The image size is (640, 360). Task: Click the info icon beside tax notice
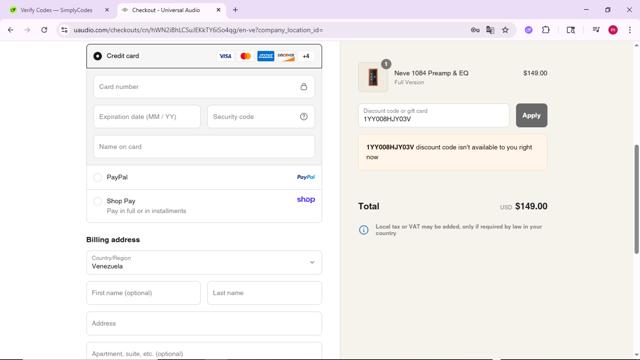pos(364,230)
